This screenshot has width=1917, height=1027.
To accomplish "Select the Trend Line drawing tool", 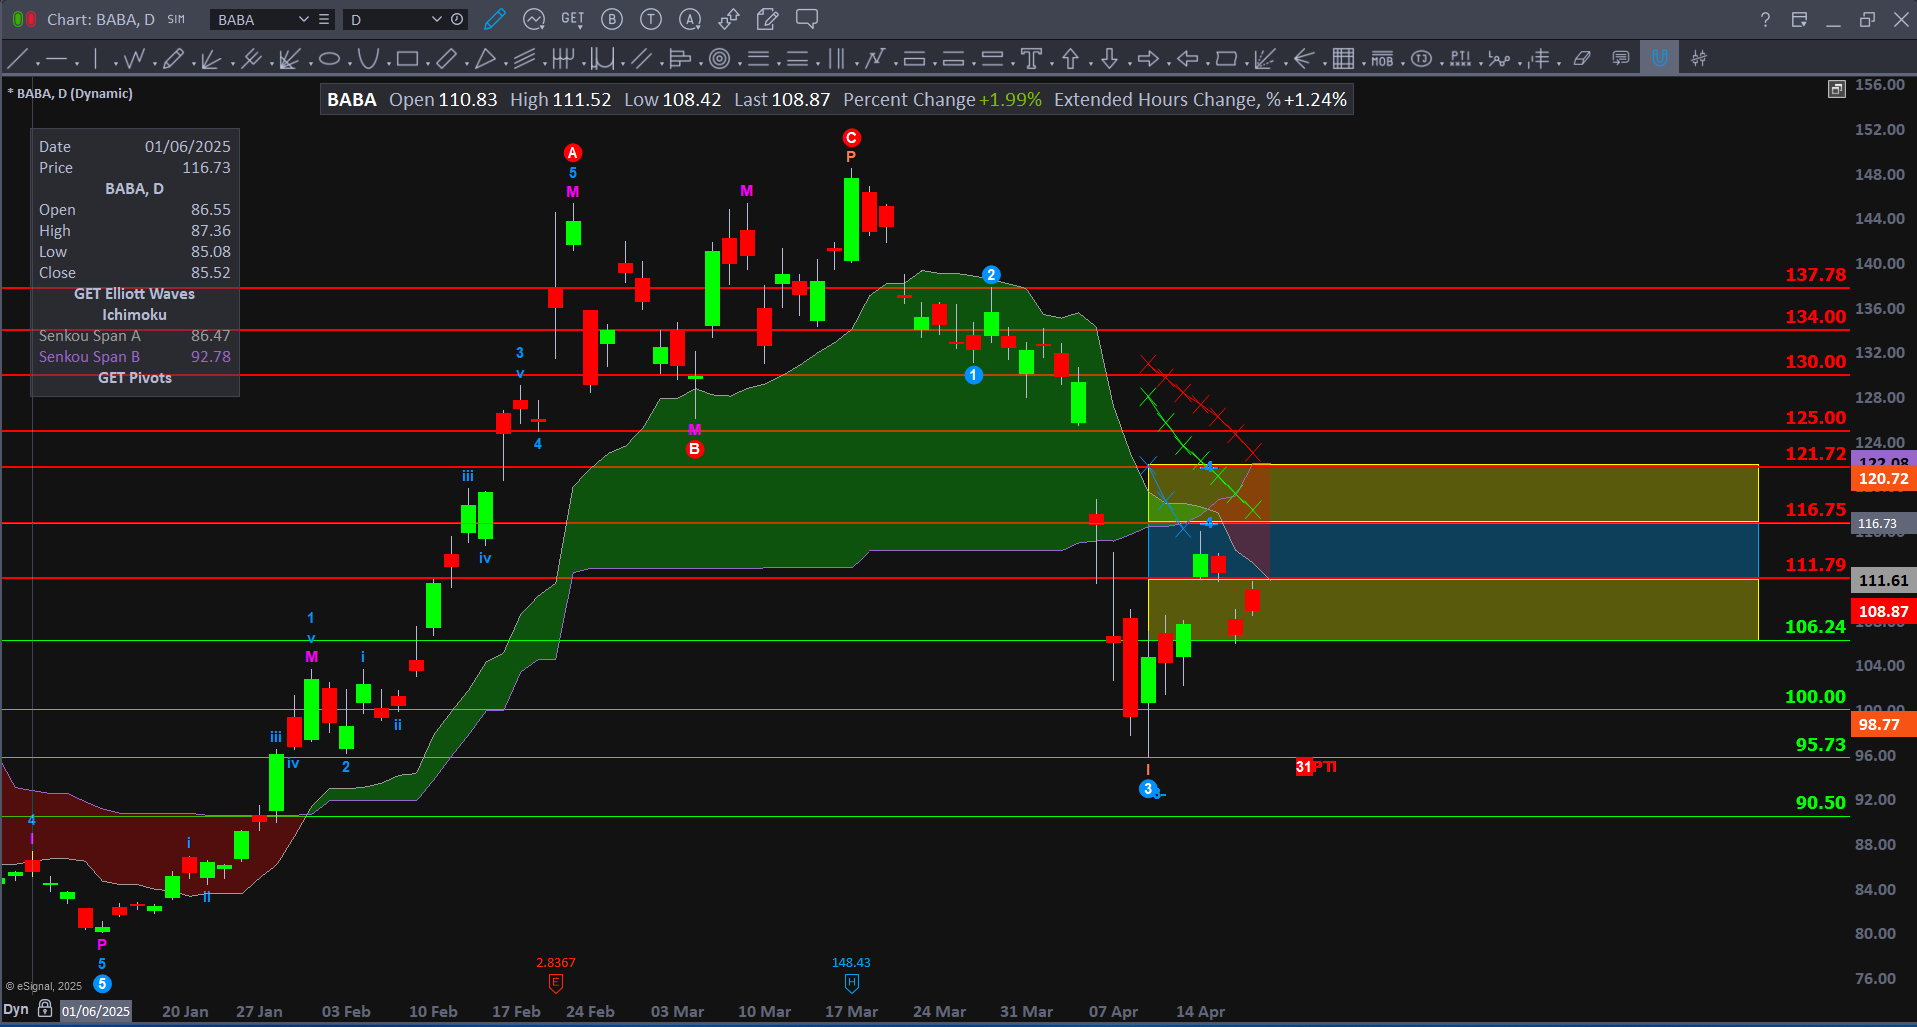I will point(16,57).
